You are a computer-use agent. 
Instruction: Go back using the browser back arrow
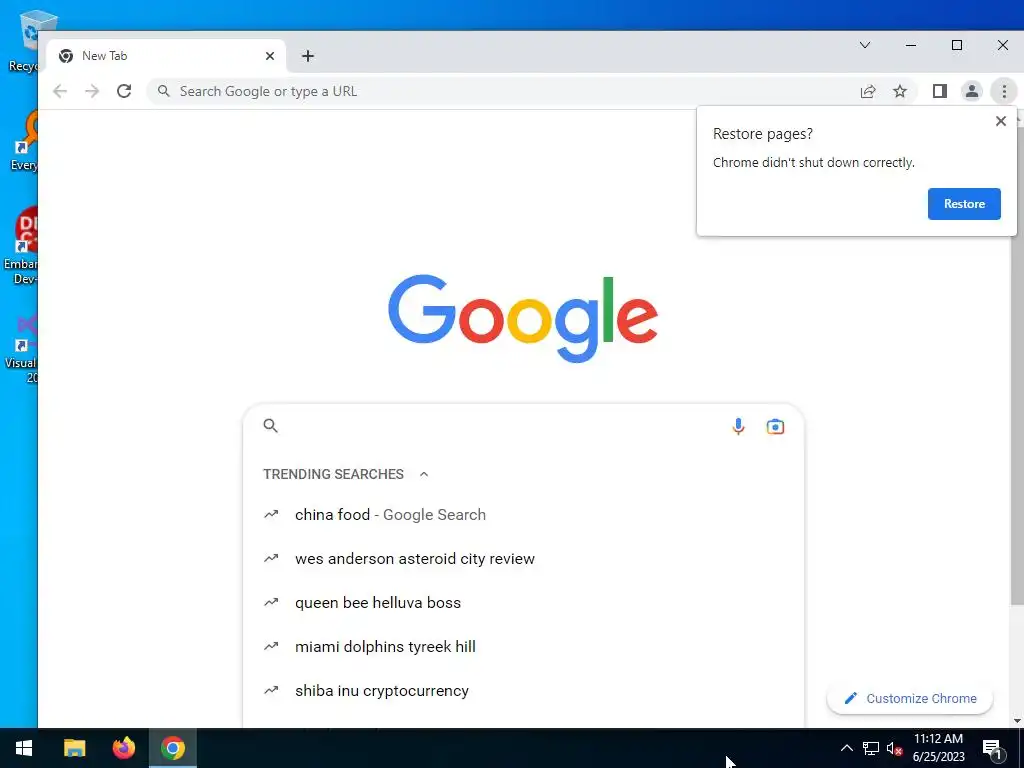[60, 91]
